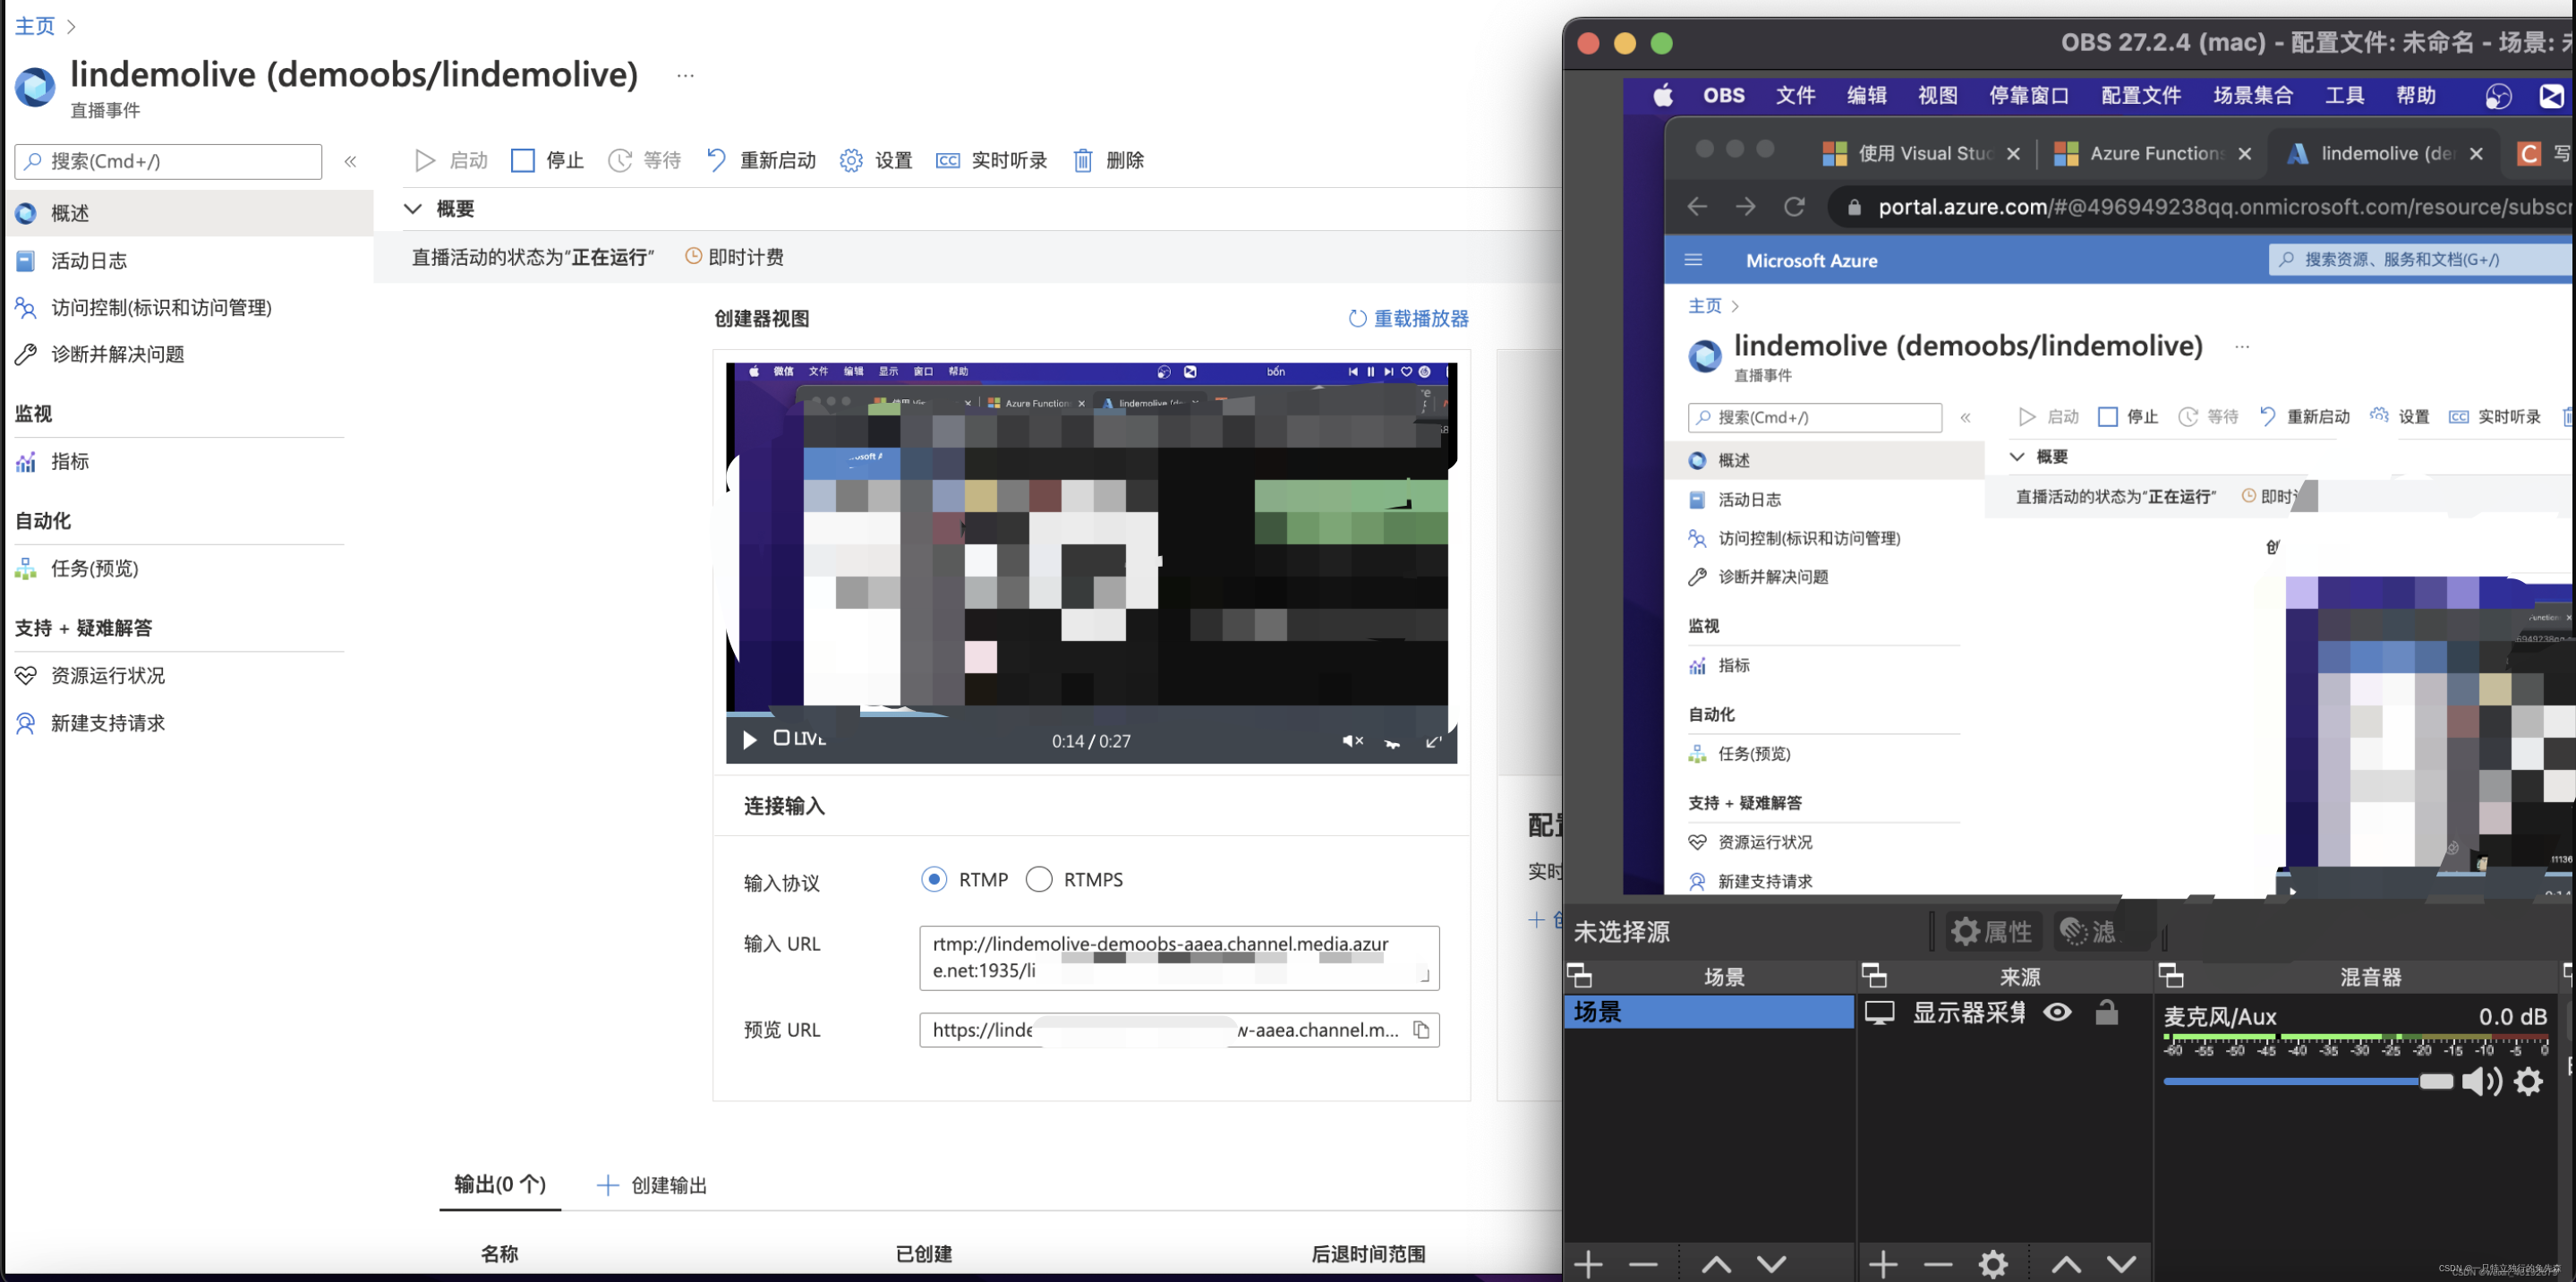Open the 工具 menu in OBS
The image size is (2576, 1282).
pos(2344,96)
